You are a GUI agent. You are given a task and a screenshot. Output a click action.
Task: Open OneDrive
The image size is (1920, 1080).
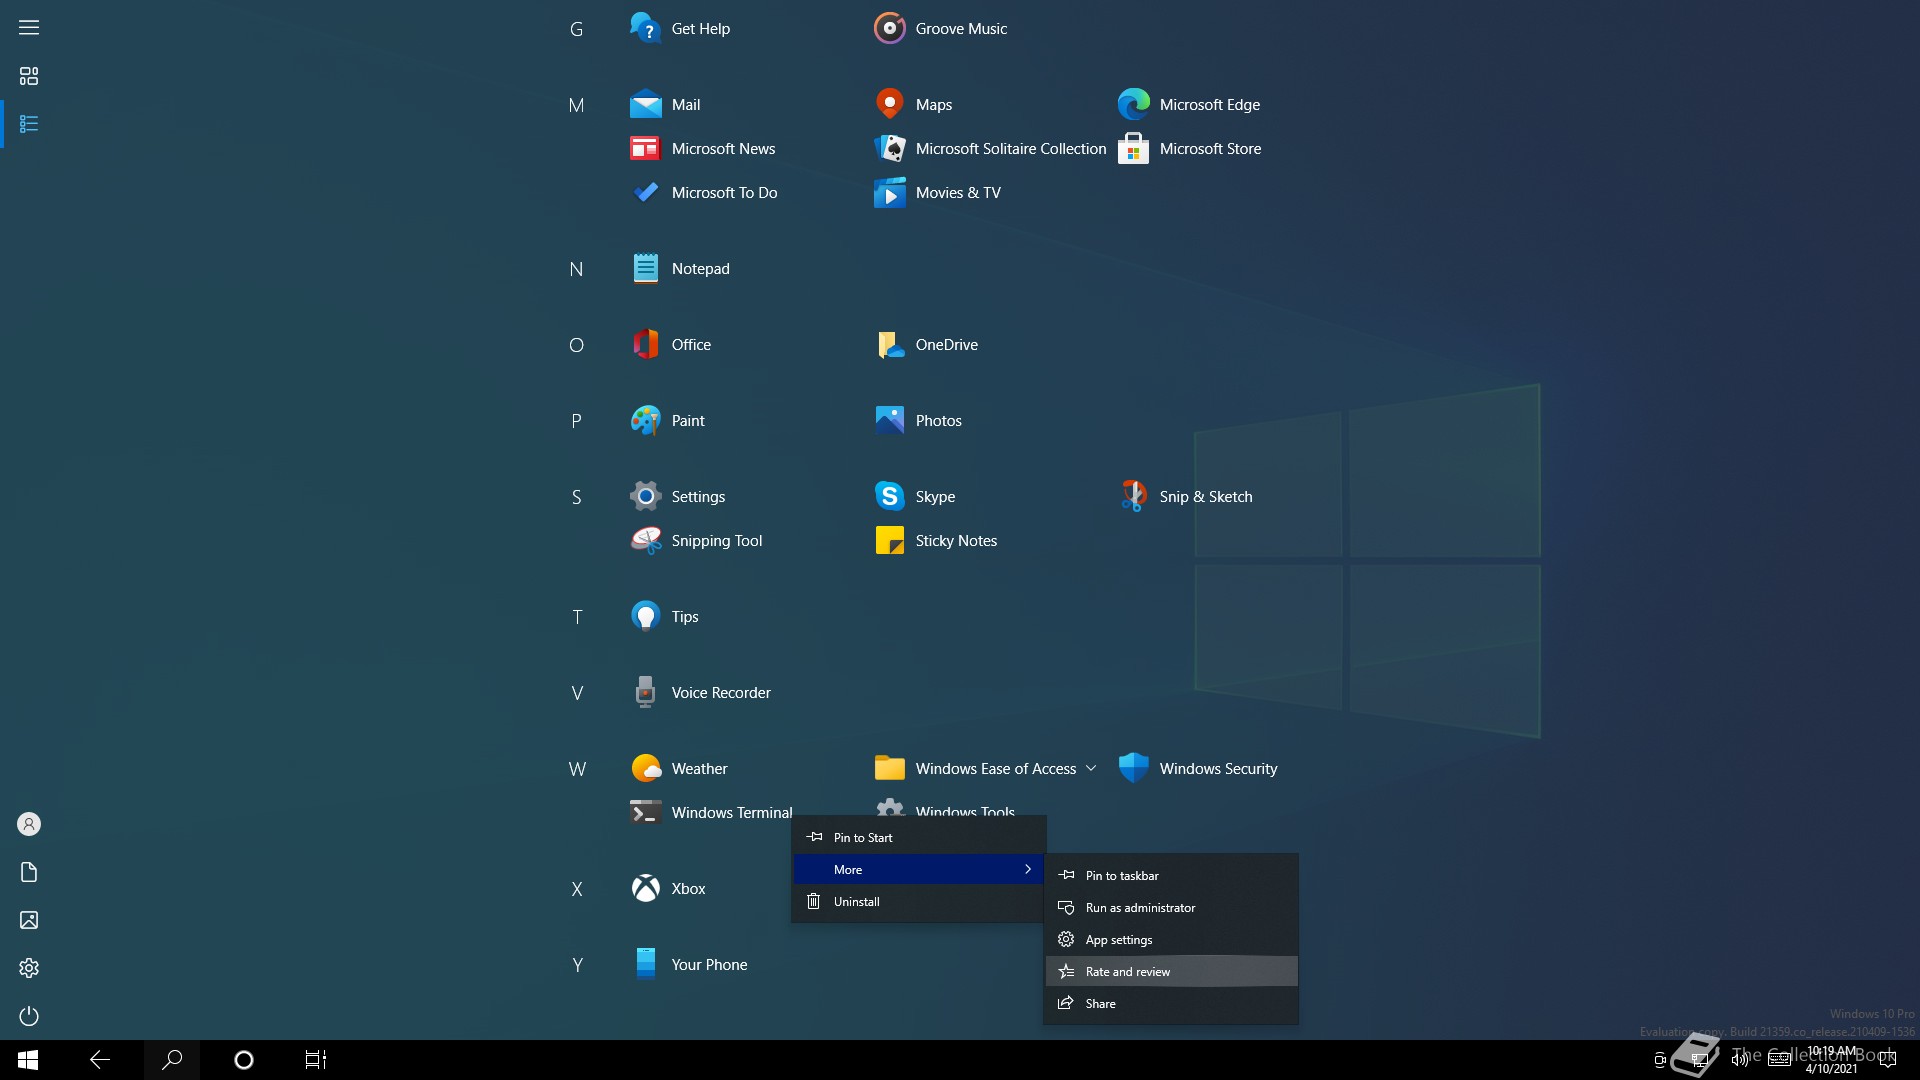(926, 344)
